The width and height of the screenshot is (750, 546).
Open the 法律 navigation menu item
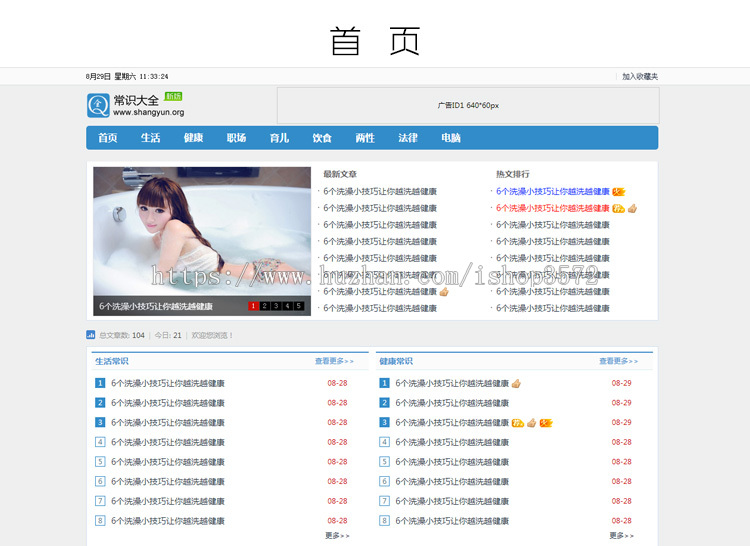(x=408, y=138)
